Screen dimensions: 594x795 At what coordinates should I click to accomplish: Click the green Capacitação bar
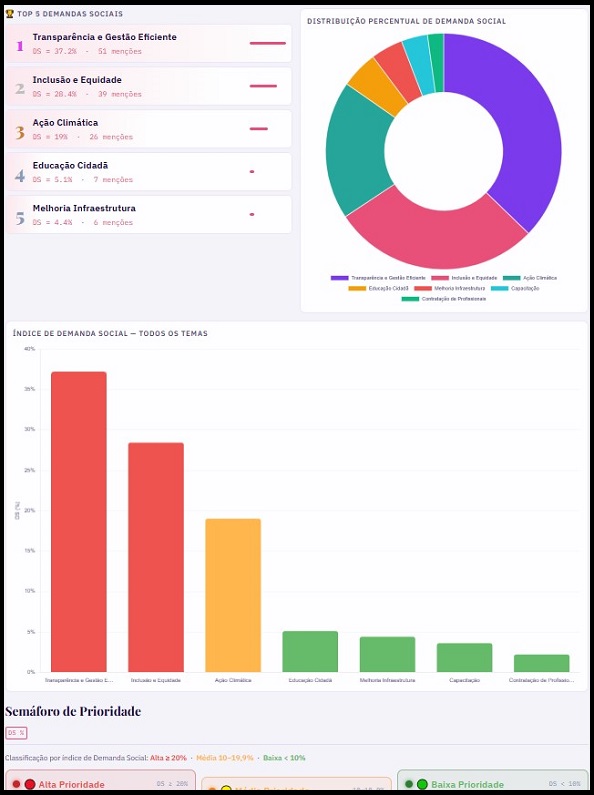pos(464,658)
